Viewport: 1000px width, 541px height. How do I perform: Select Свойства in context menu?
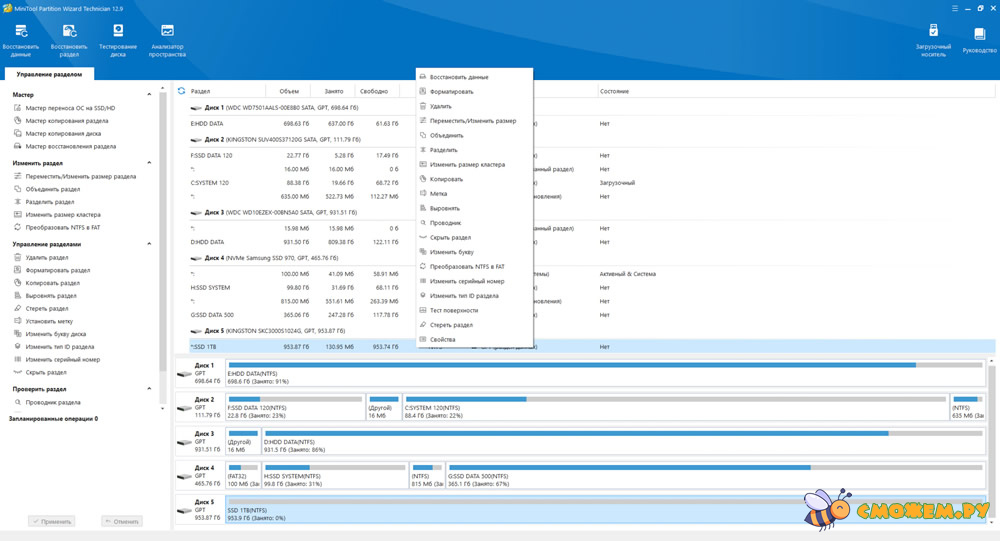pos(474,339)
